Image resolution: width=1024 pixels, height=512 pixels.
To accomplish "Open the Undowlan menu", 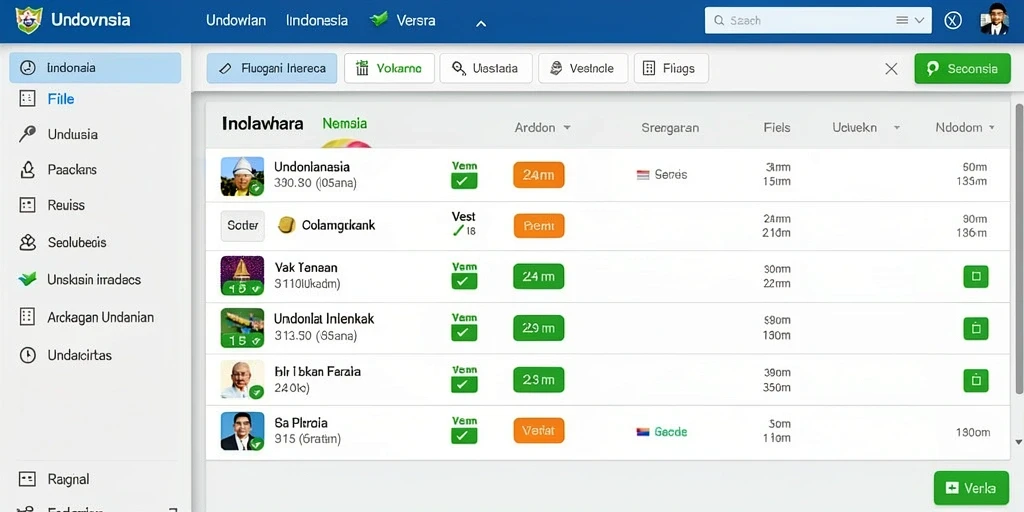I will pyautogui.click(x=236, y=20).
